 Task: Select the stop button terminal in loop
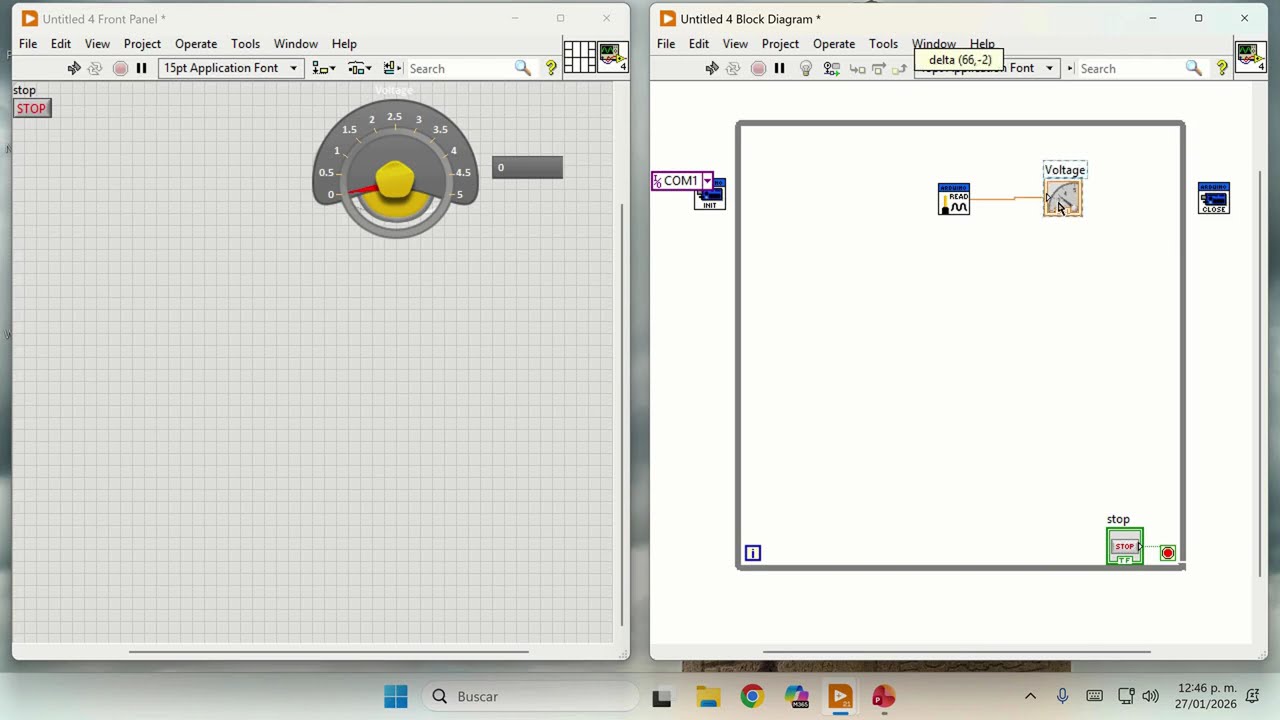tap(1125, 547)
